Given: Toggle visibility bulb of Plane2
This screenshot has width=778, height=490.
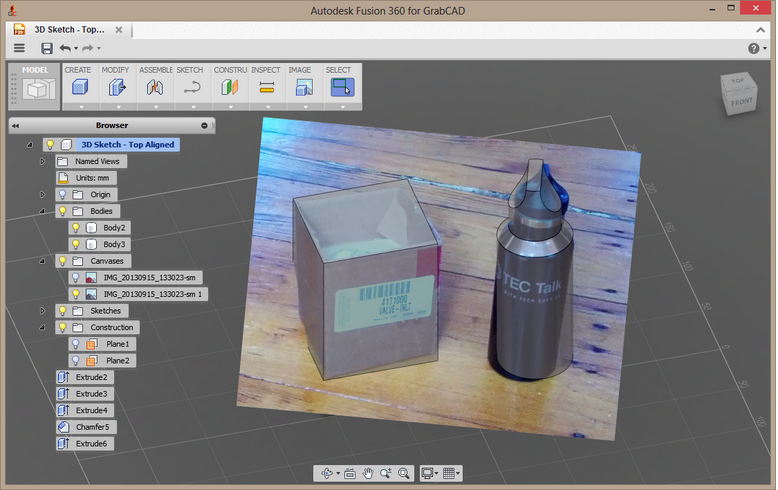Looking at the screenshot, I should tap(76, 361).
